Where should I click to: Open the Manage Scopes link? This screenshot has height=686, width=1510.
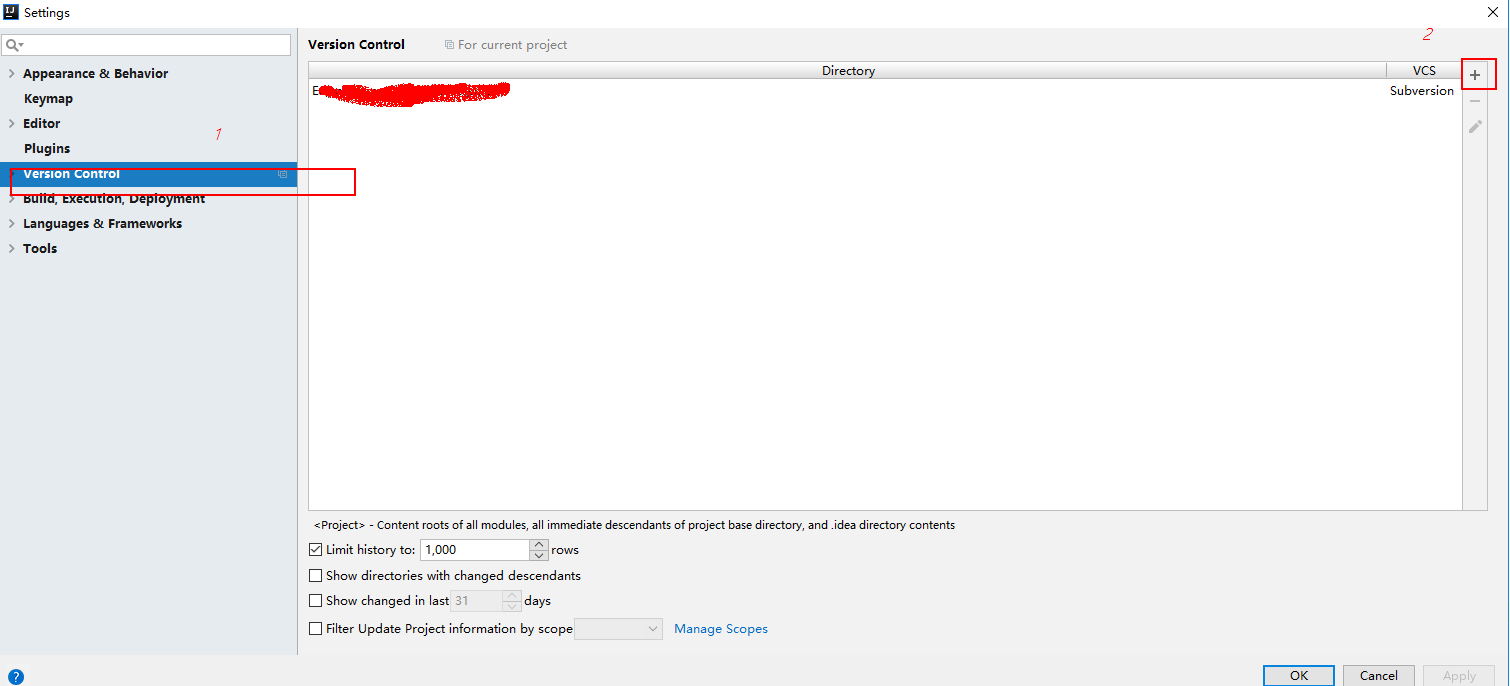721,629
